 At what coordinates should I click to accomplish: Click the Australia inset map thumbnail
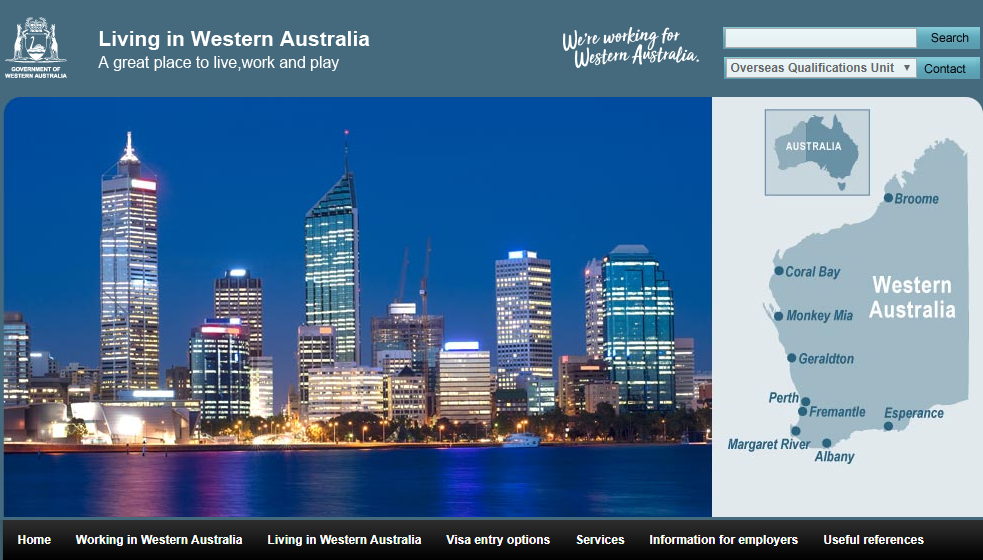[x=817, y=152]
